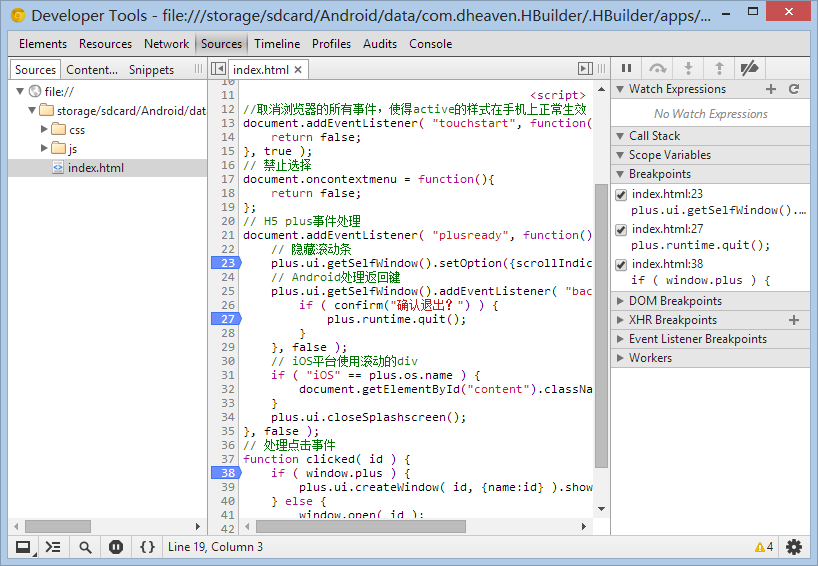Open the Console tab
818x566 pixels.
[x=430, y=44]
